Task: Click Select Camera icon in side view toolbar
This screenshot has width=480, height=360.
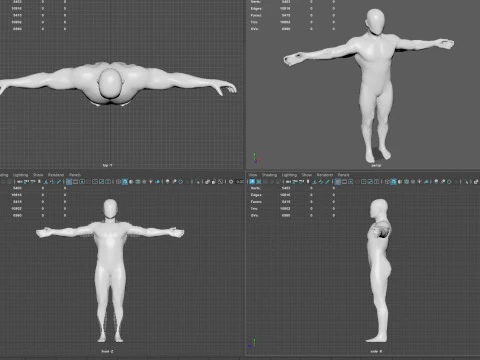Action: tap(252, 182)
